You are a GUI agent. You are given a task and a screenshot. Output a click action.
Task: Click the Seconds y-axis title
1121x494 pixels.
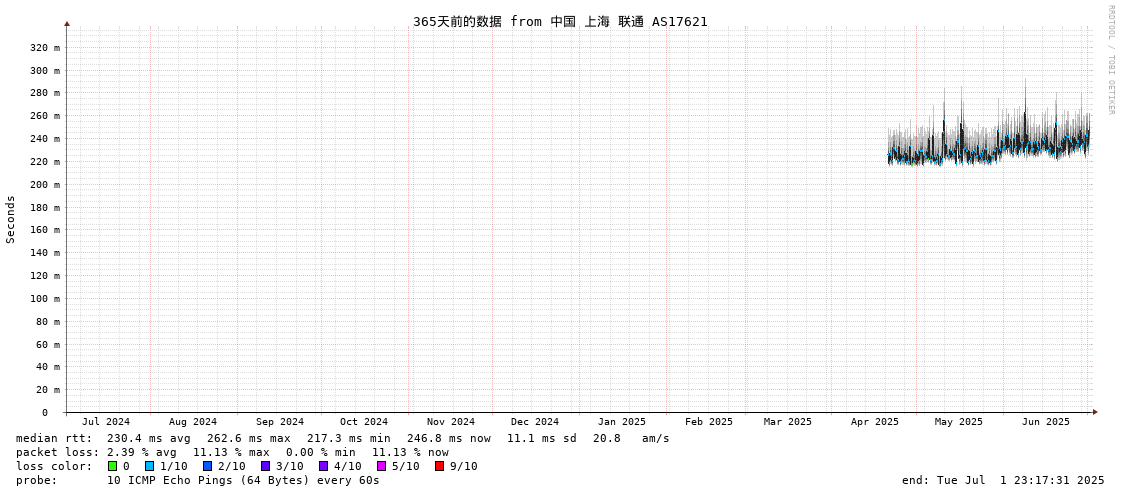11,219
